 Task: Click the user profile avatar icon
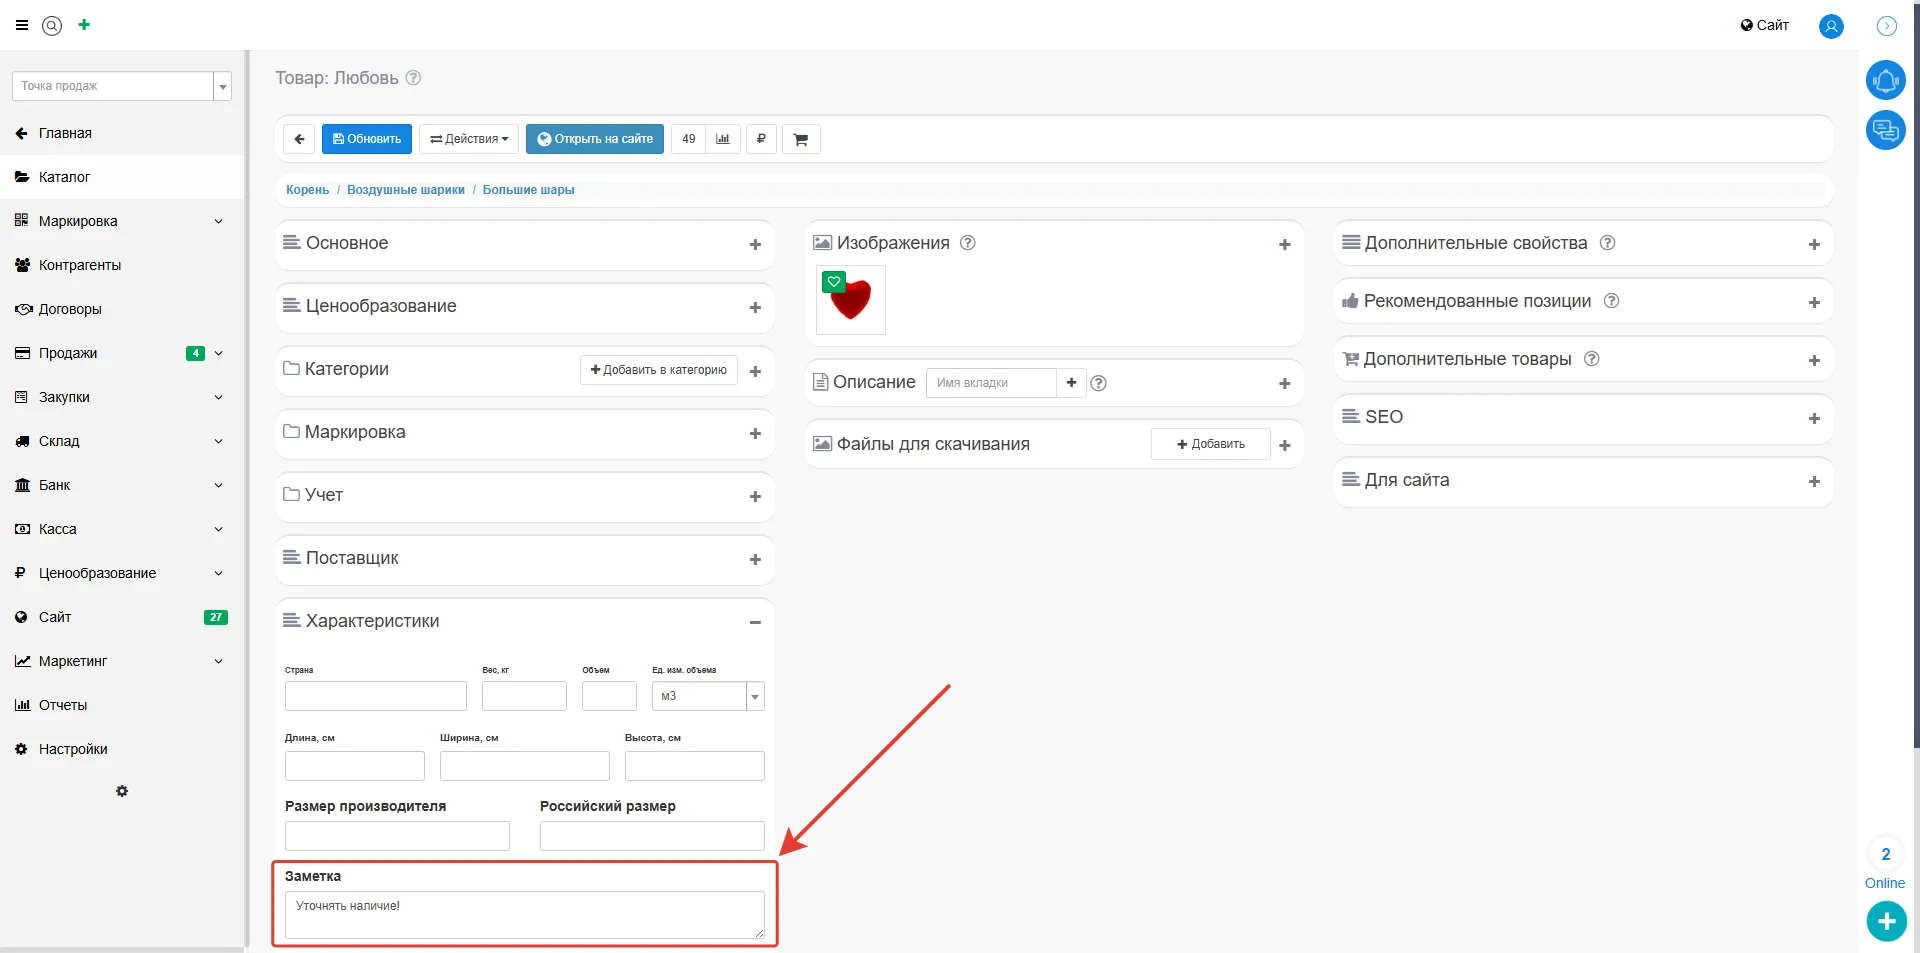[x=1830, y=26]
